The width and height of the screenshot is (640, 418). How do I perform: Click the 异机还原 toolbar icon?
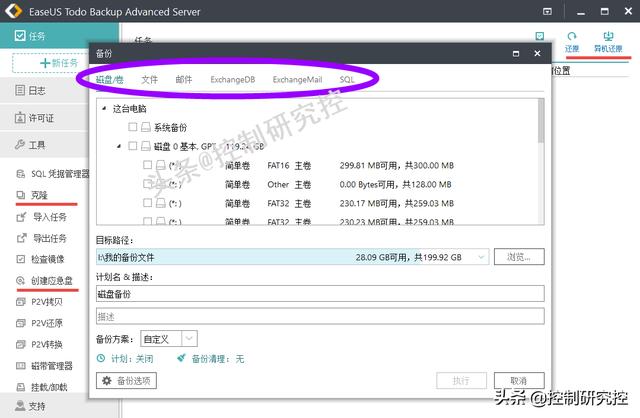[x=608, y=42]
